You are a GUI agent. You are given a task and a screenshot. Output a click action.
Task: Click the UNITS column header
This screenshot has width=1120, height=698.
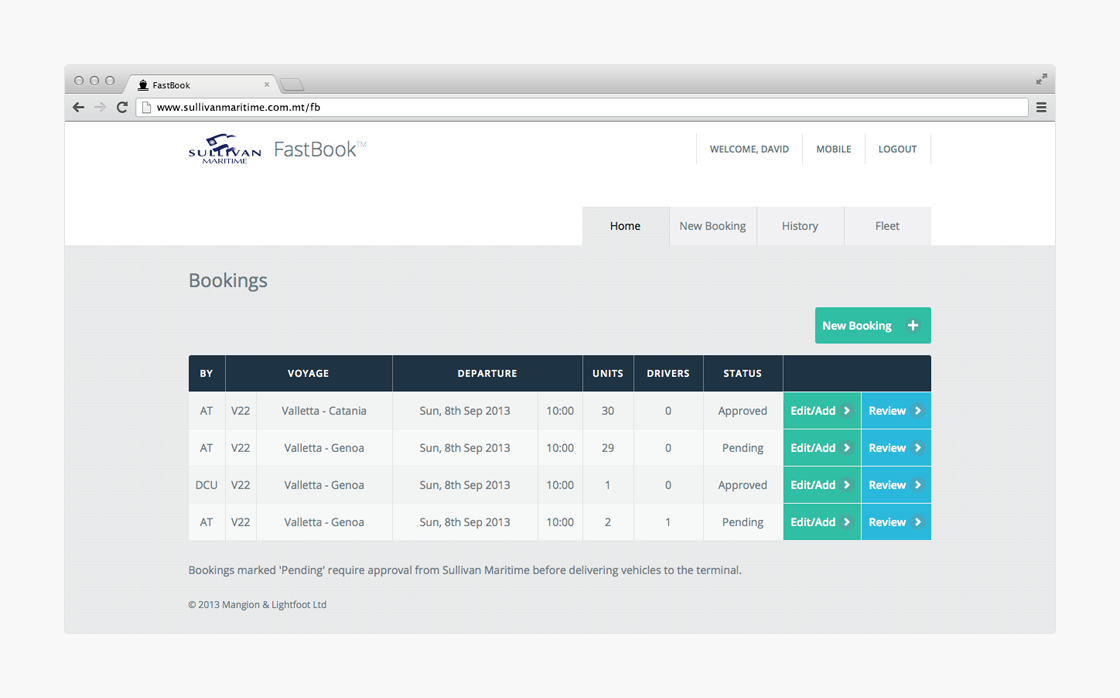click(x=608, y=374)
